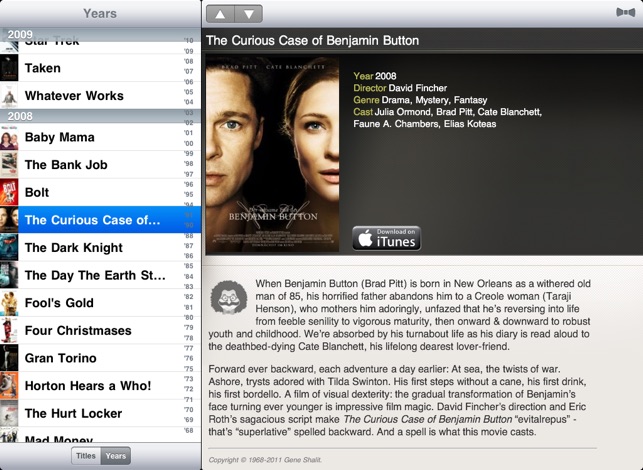Jump to '08 in the year index

coord(189,61)
